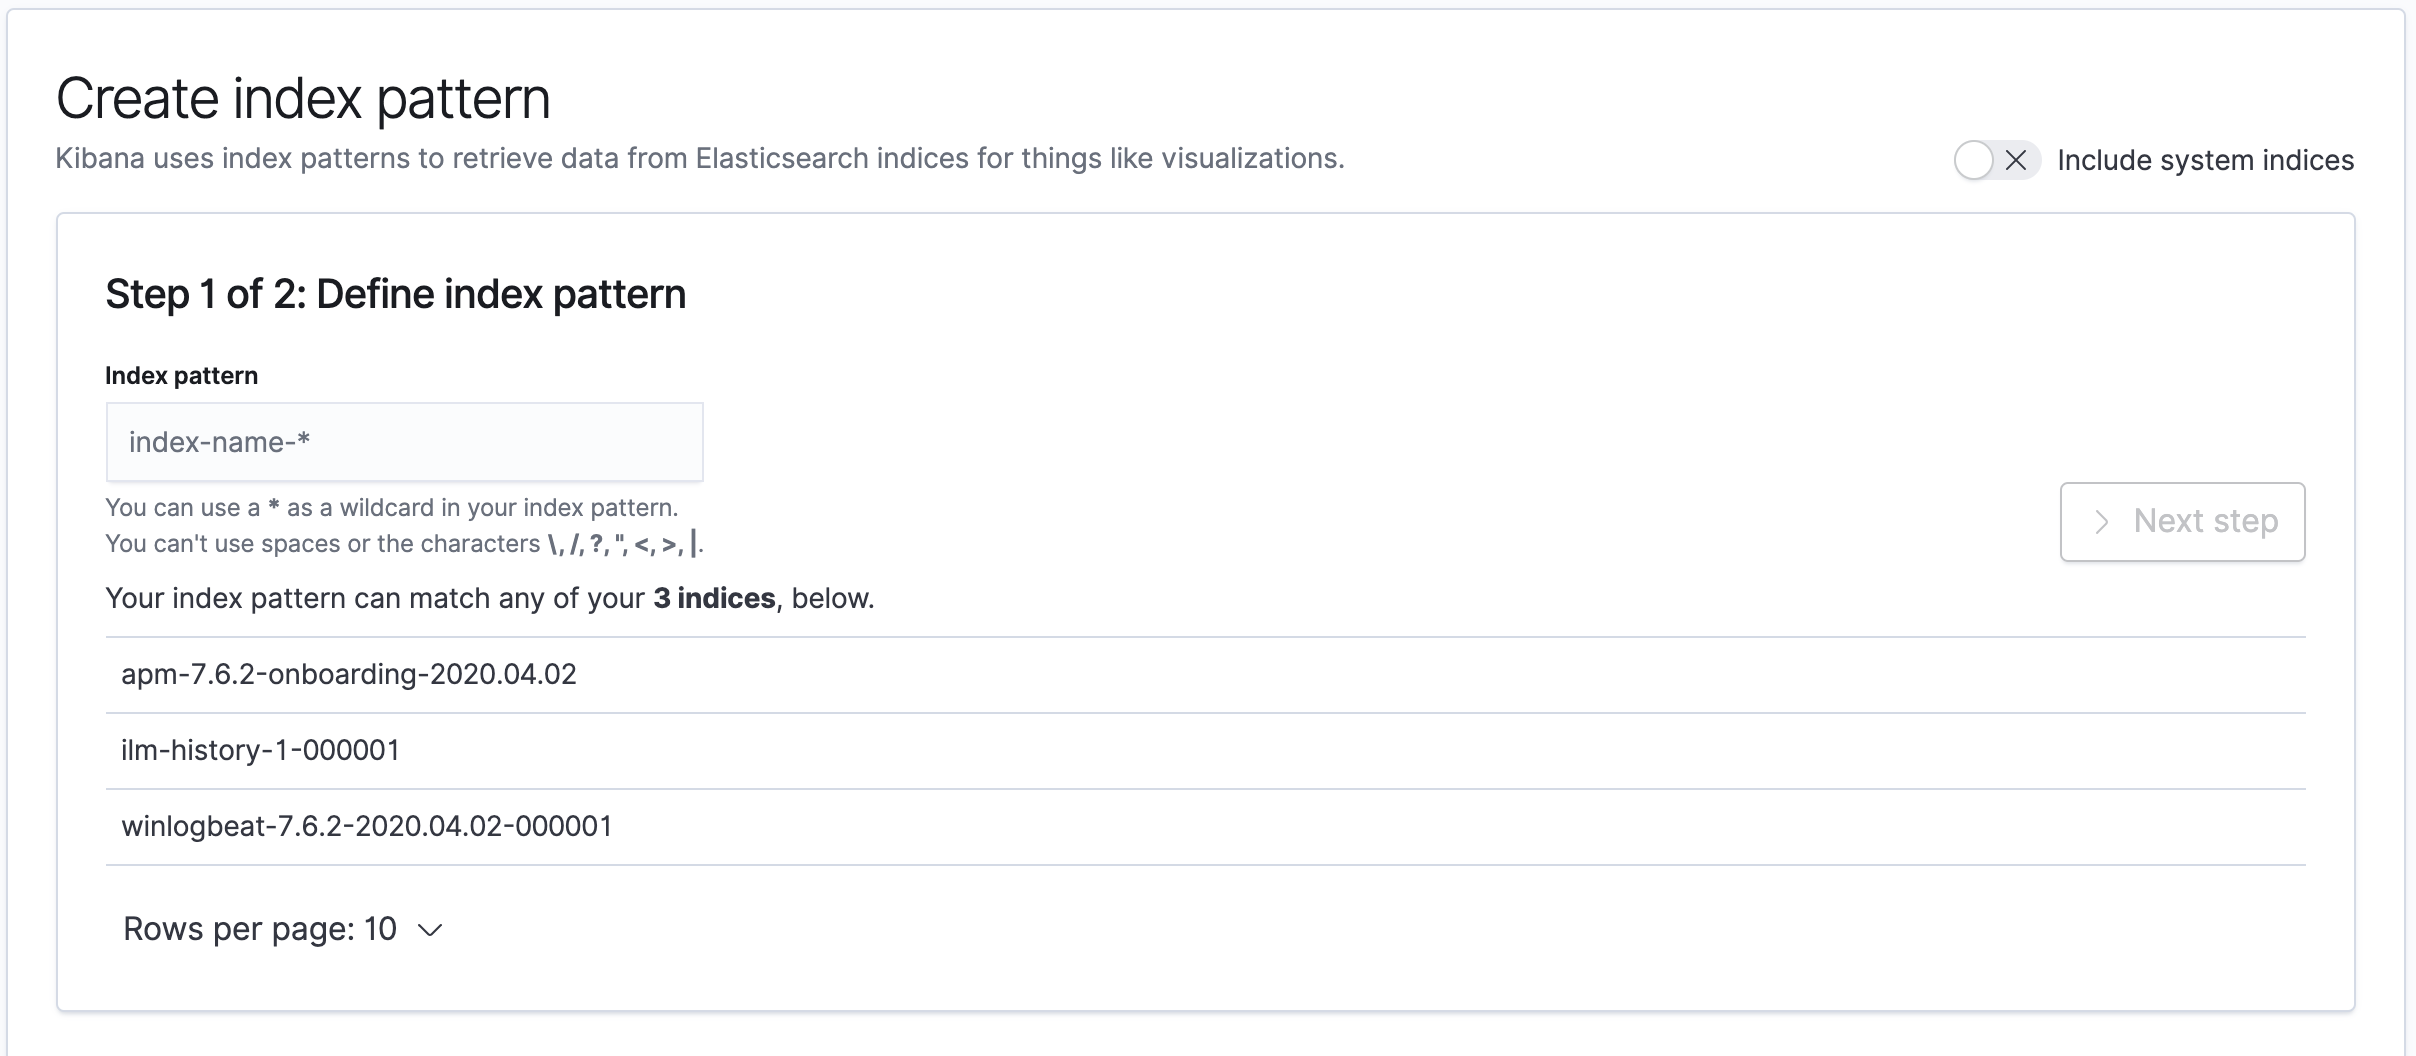The image size is (2416, 1056).
Task: Select the winlogbeat-7.6.2-2020.04.02-000001 index row
Action: (366, 827)
